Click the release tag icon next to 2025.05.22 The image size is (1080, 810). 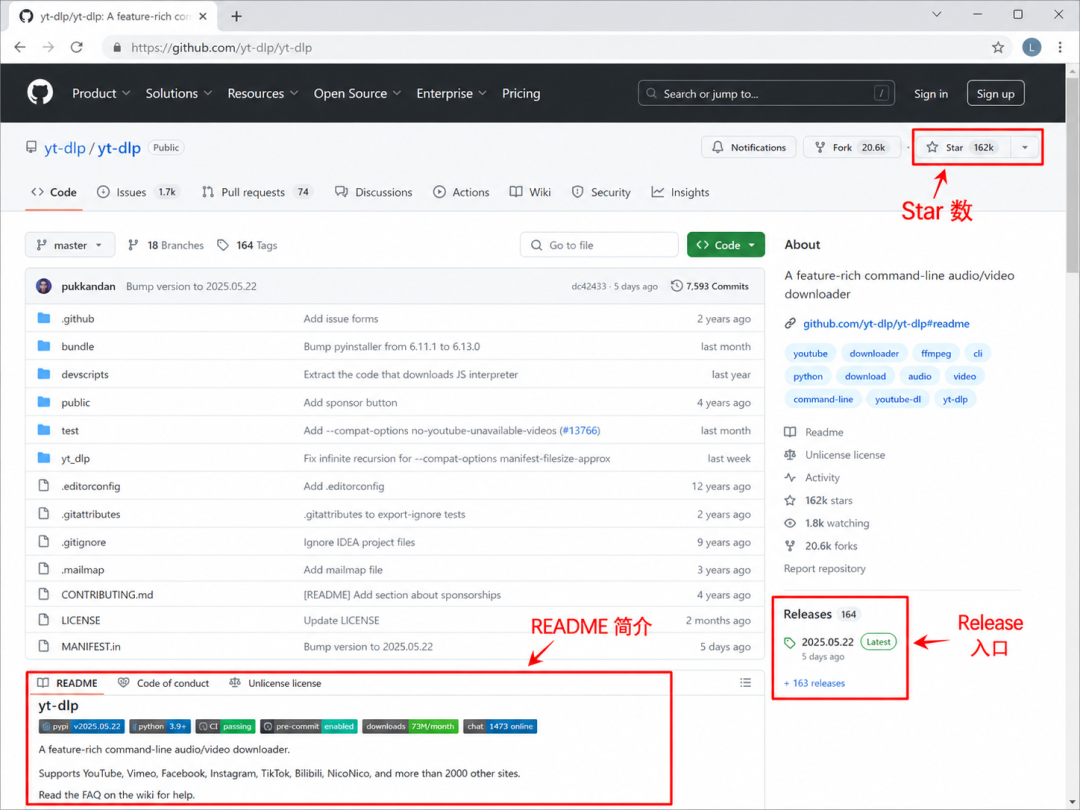(790, 643)
